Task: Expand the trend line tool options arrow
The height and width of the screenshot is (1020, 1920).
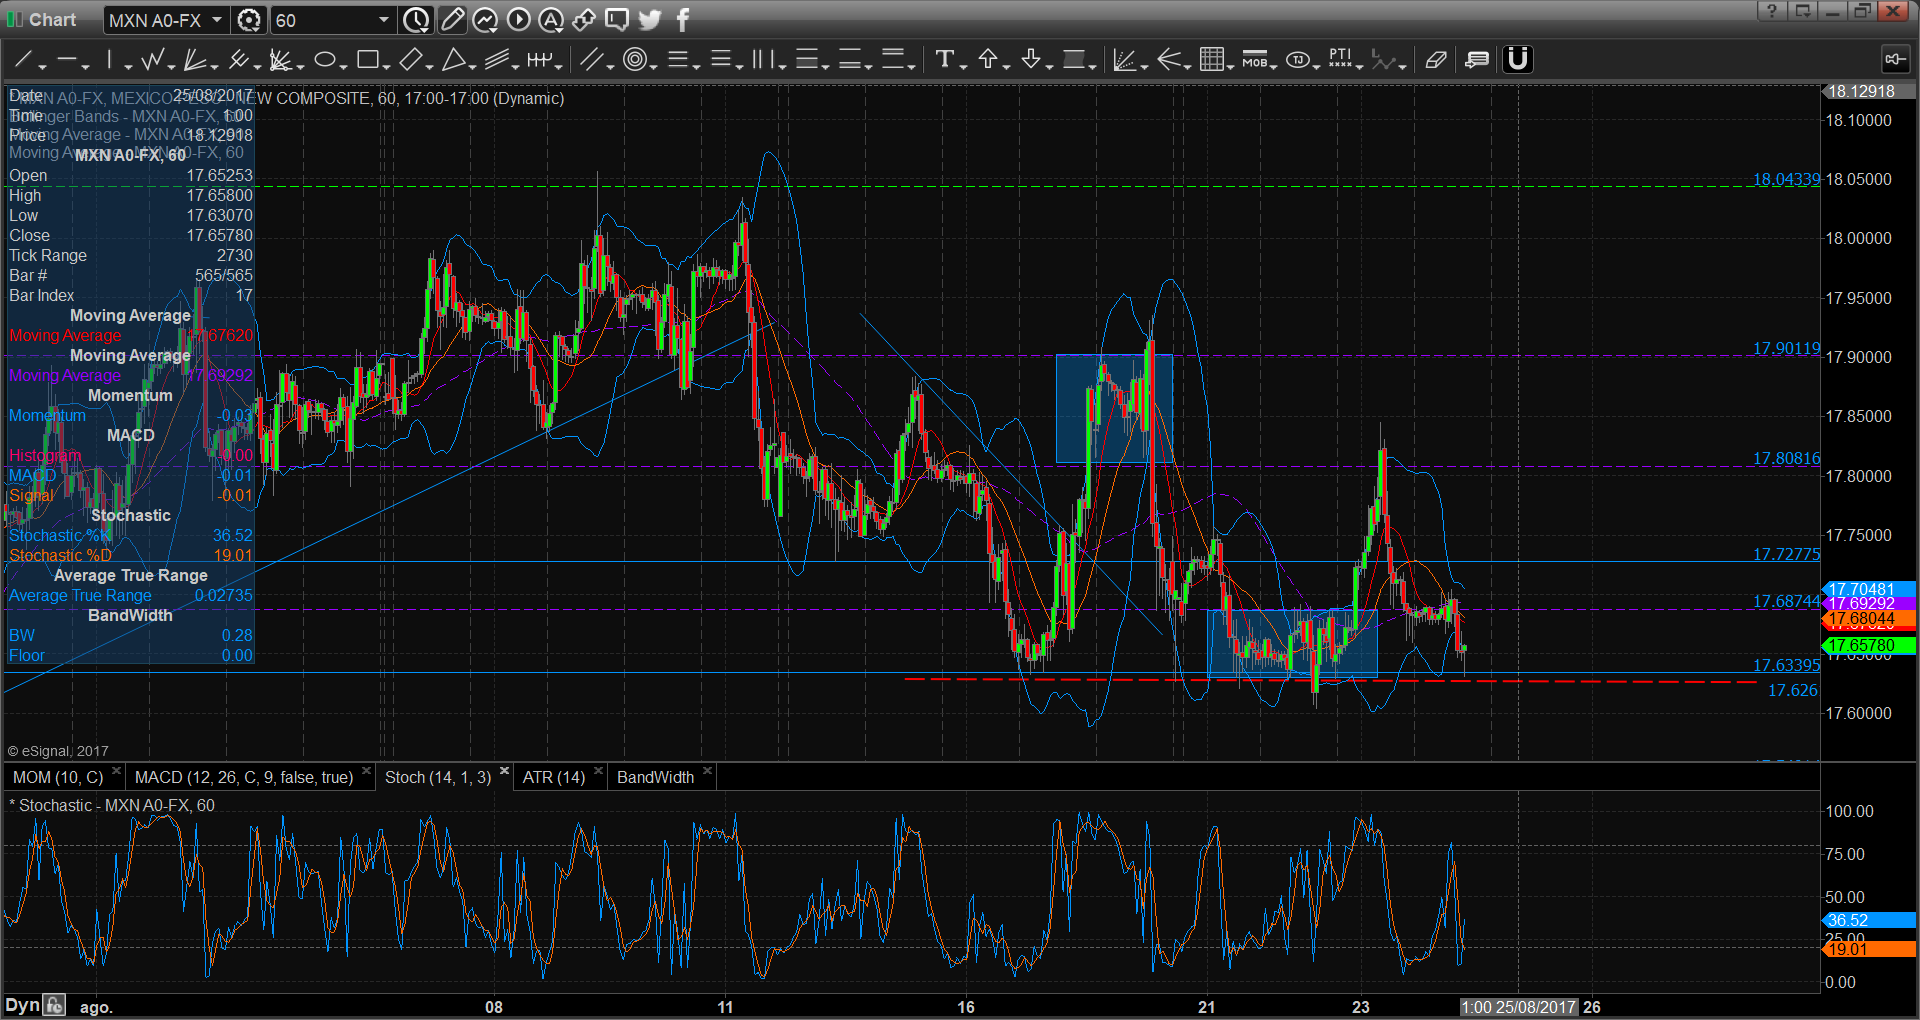Action: coord(42,66)
